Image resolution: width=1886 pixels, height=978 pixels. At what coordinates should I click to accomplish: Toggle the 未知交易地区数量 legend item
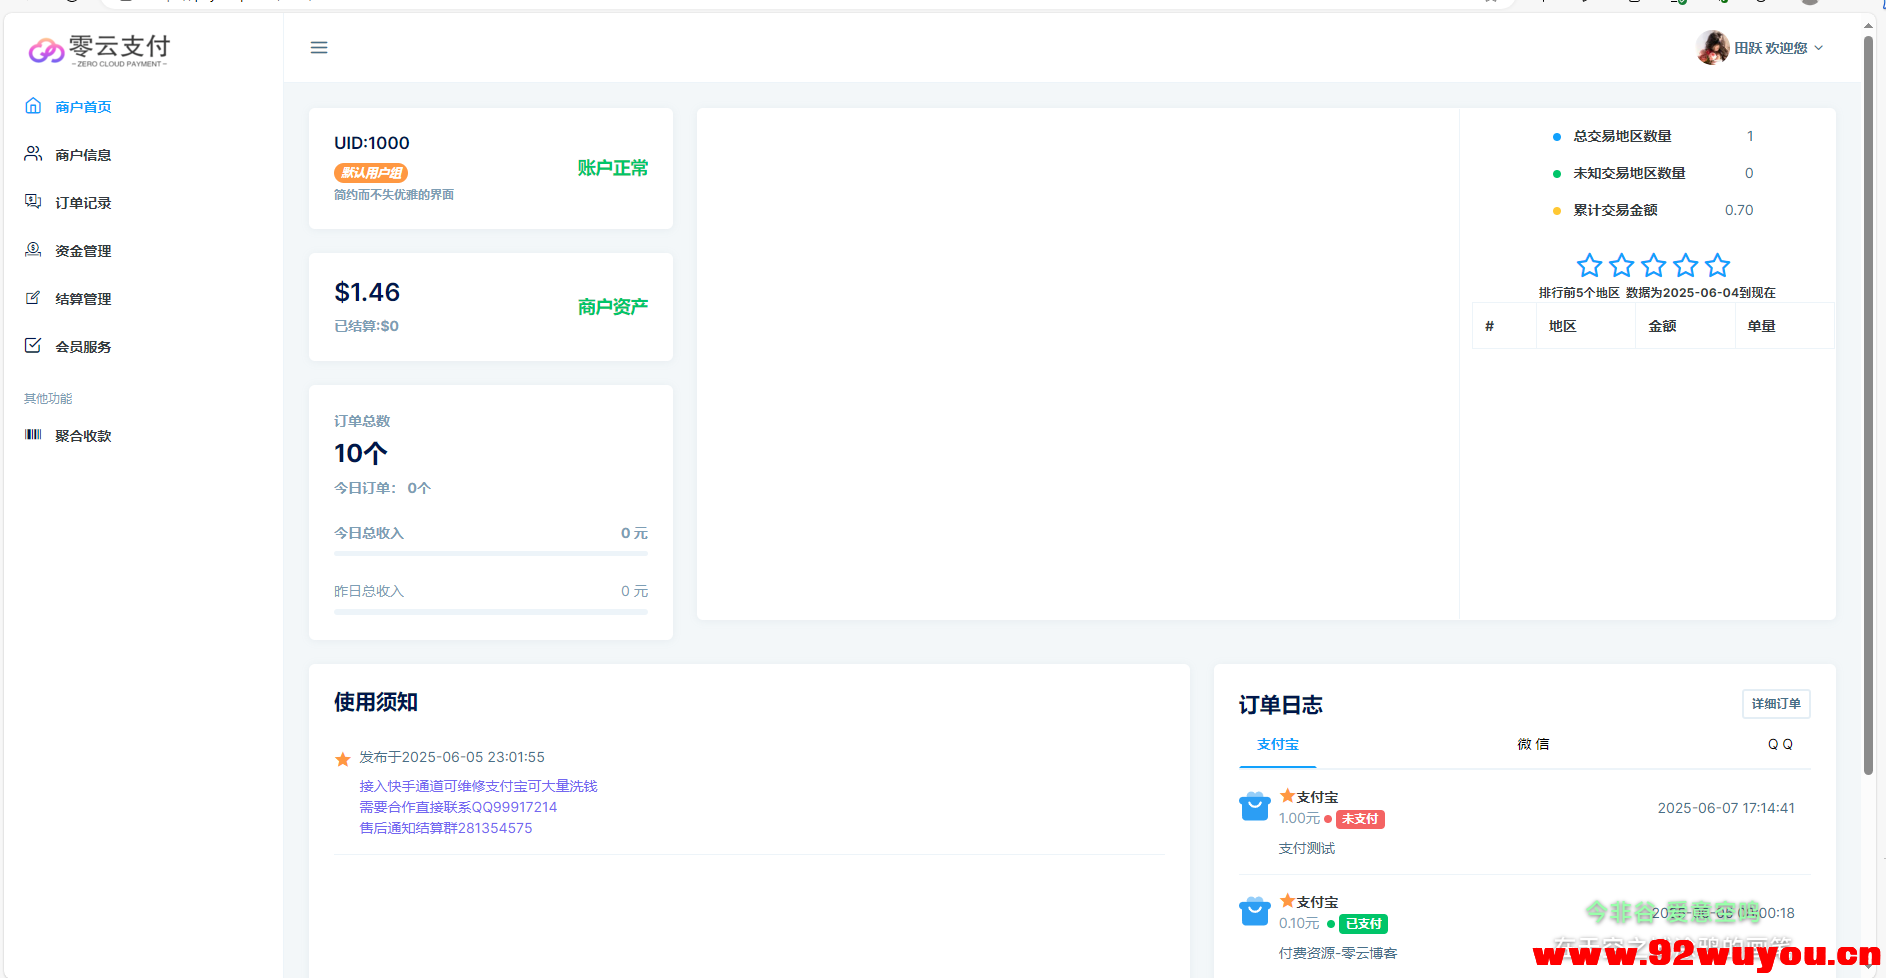1628,173
